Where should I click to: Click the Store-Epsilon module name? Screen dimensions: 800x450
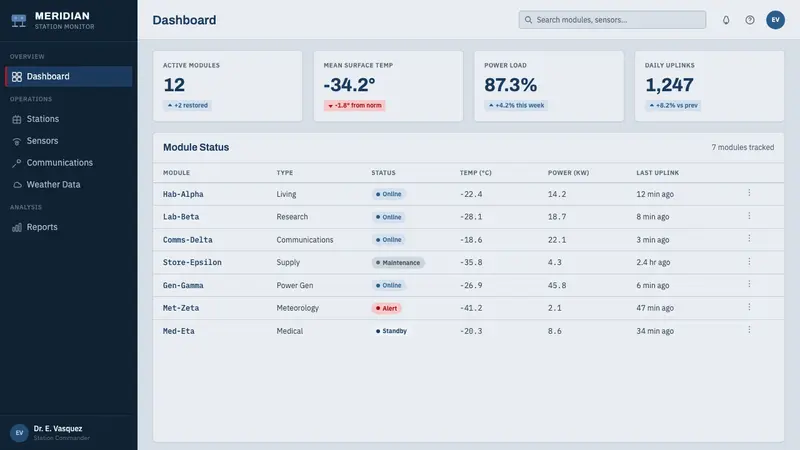point(192,262)
